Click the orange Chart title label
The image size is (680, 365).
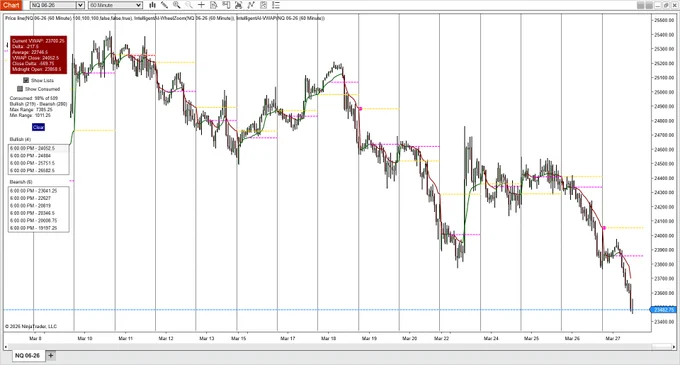(11, 5)
